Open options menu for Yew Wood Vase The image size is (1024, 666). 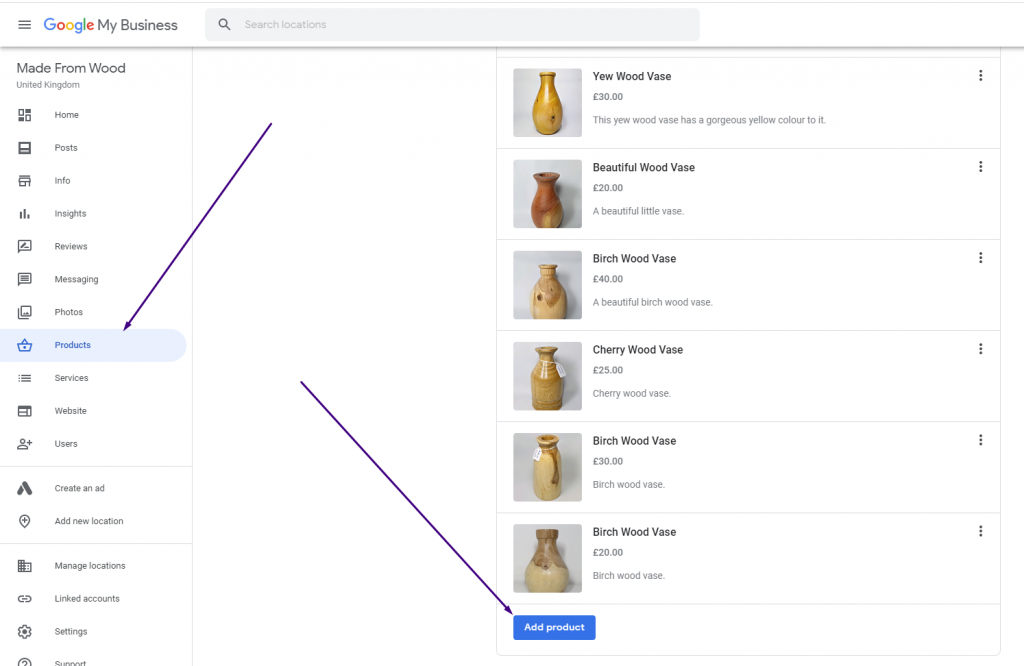[980, 76]
